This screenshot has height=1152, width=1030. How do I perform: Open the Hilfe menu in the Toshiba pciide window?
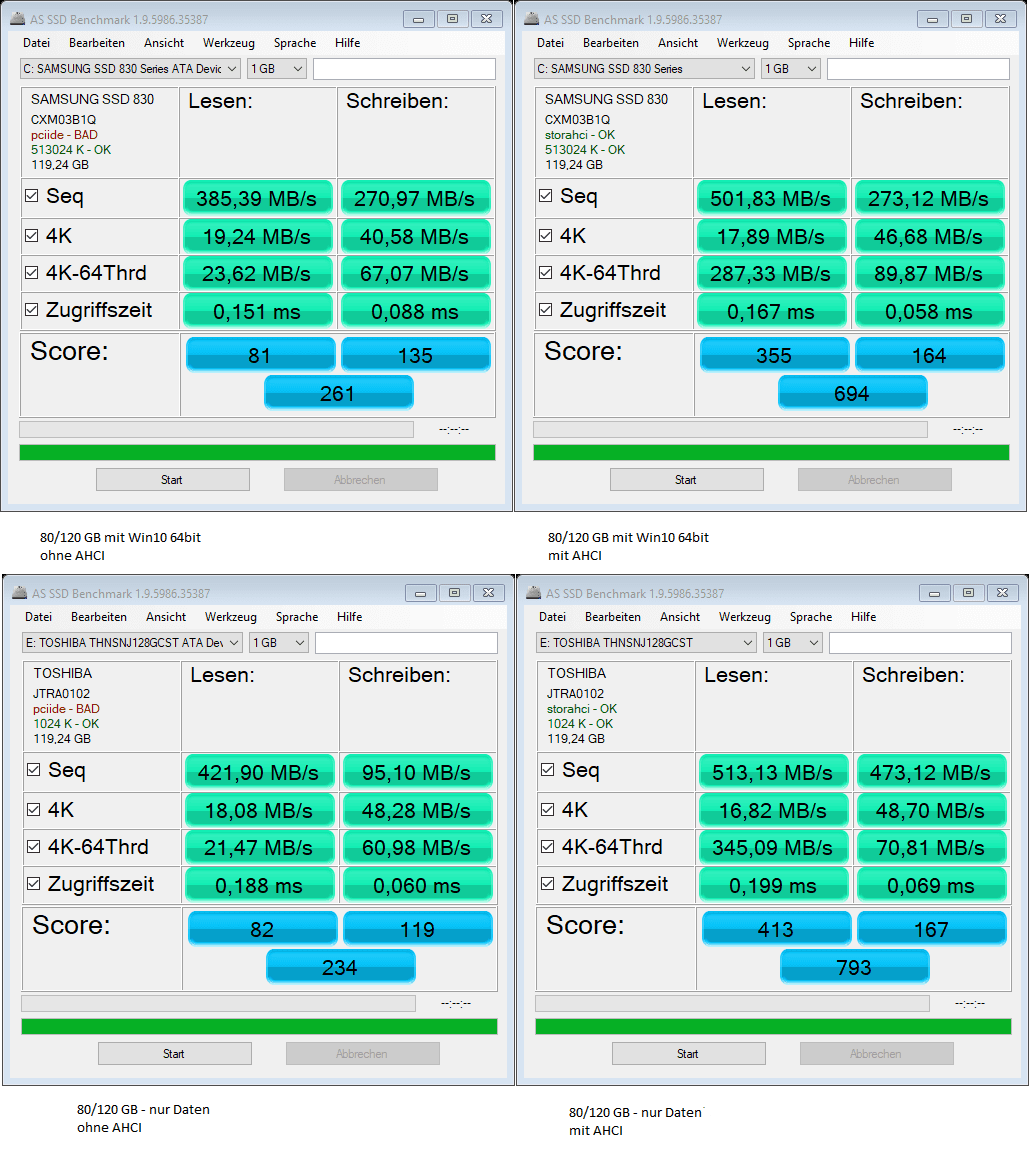click(x=350, y=616)
